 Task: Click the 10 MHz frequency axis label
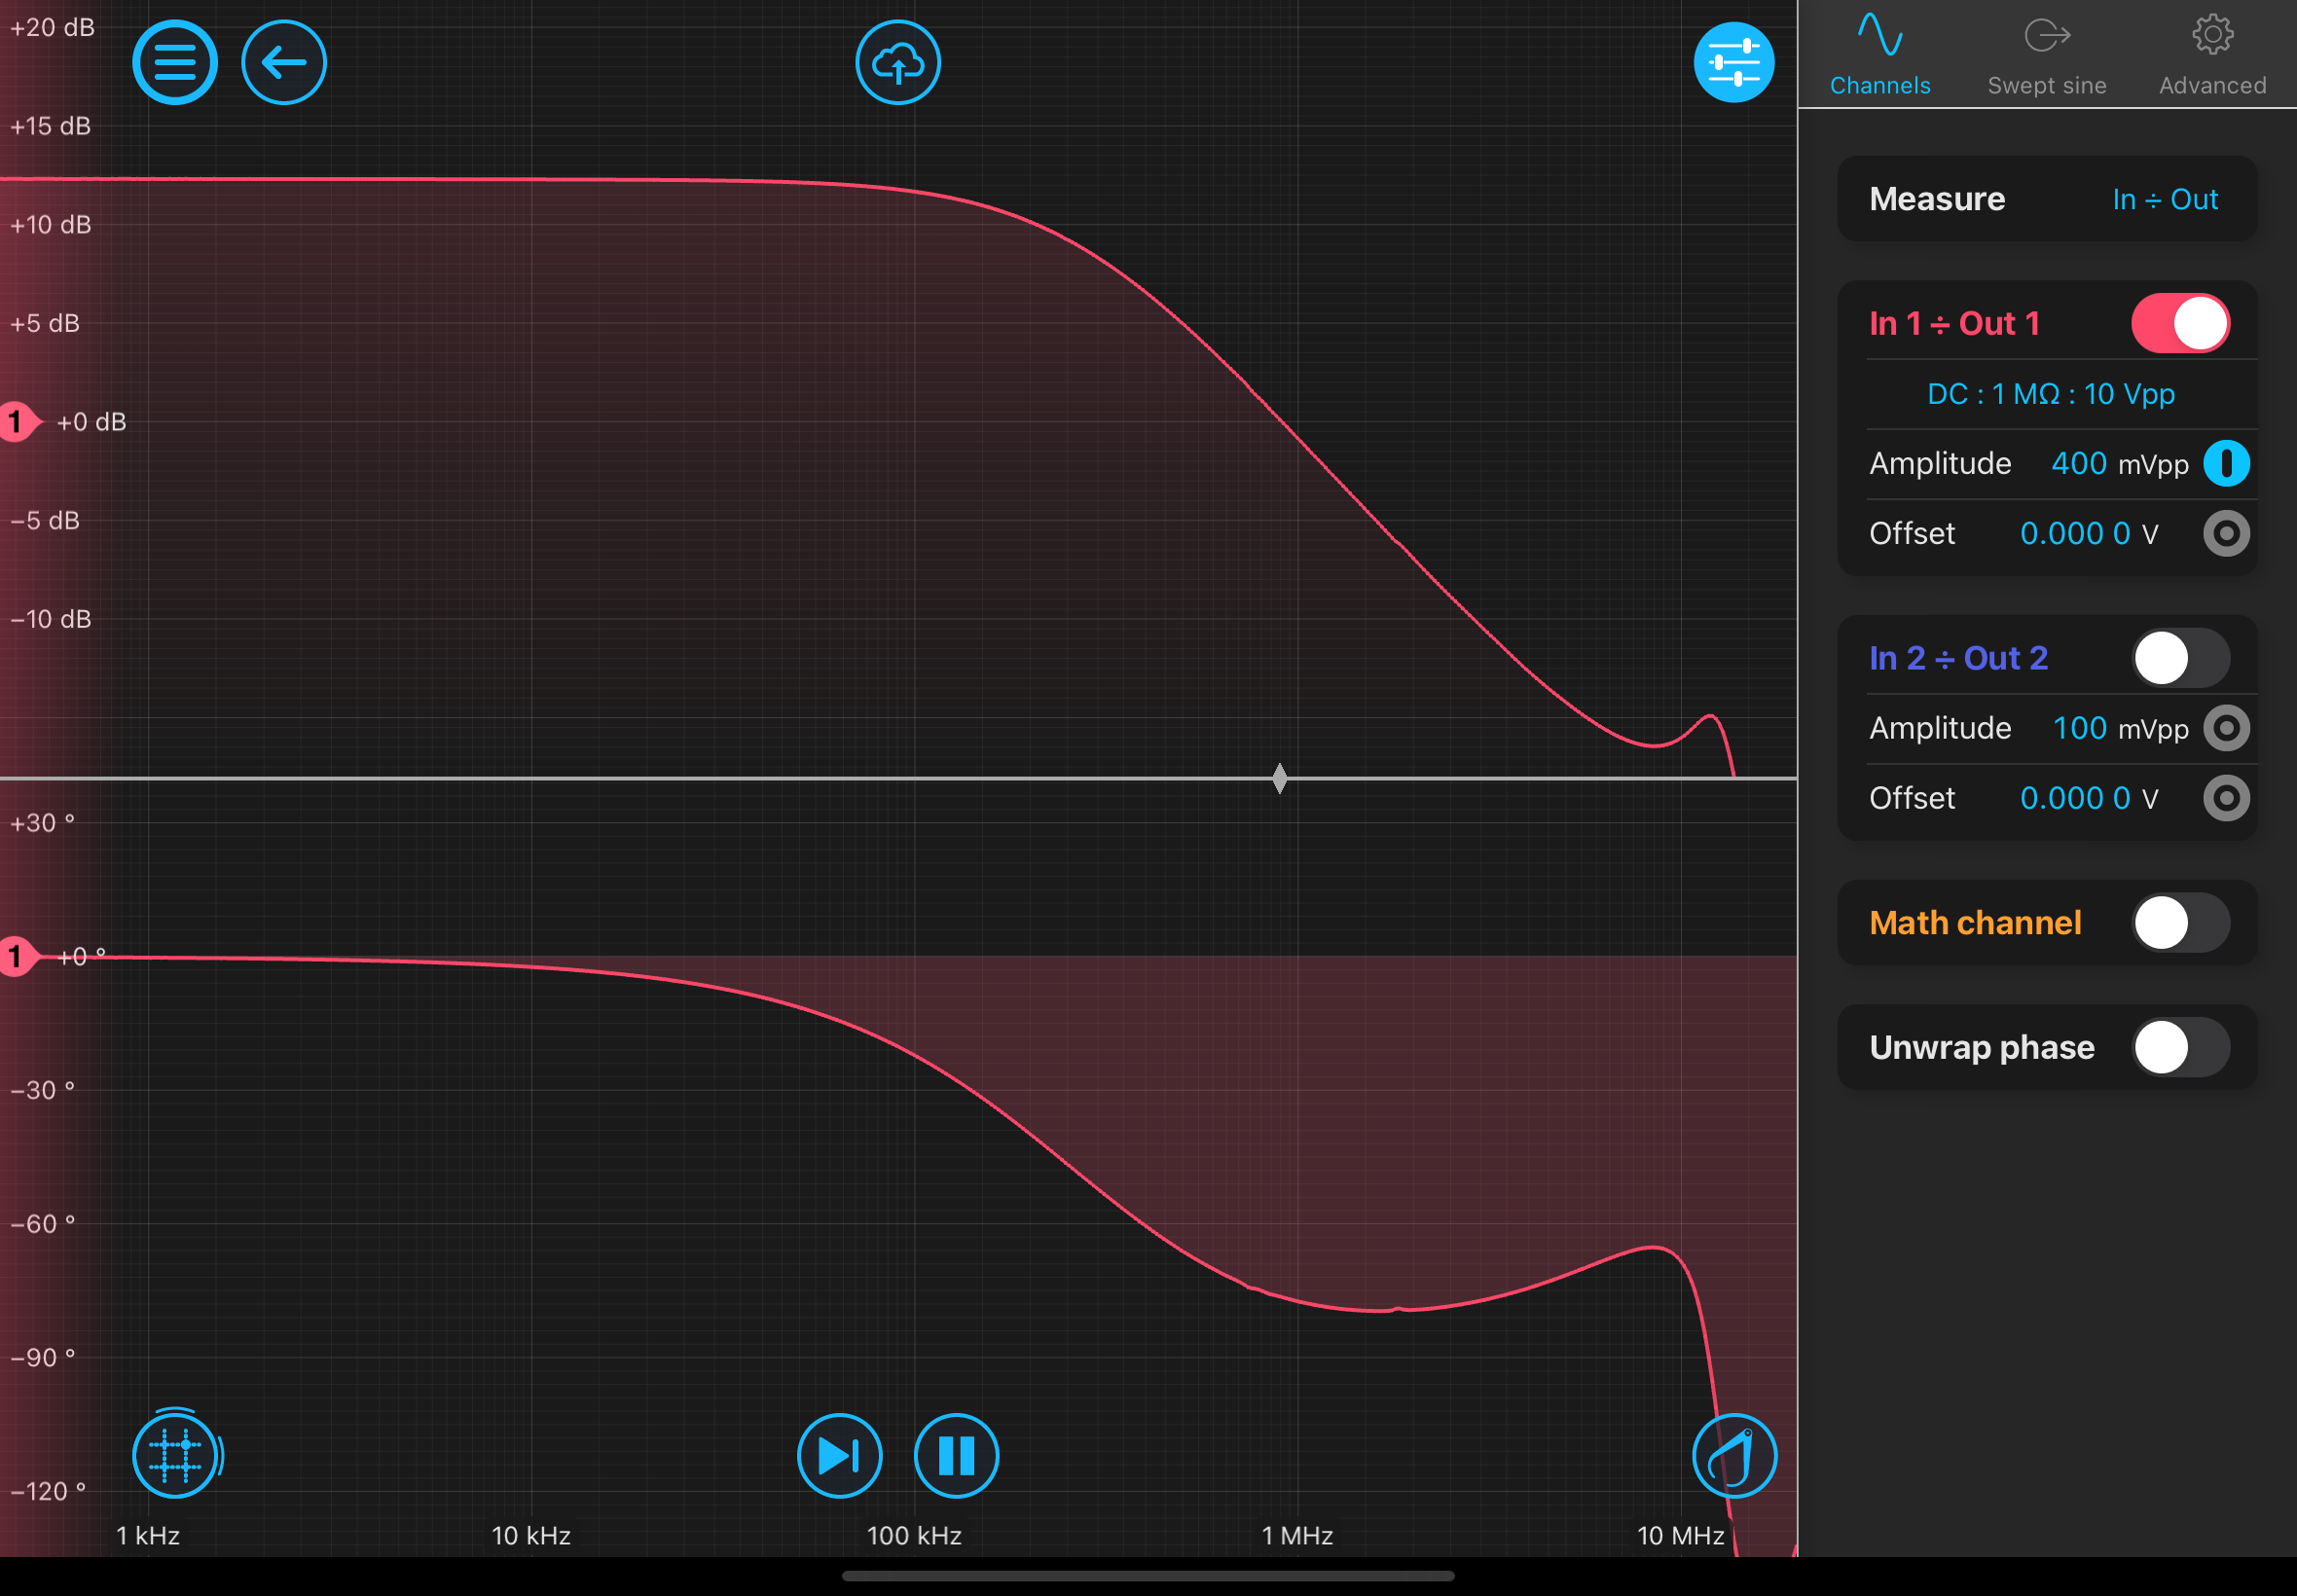1680,1535
